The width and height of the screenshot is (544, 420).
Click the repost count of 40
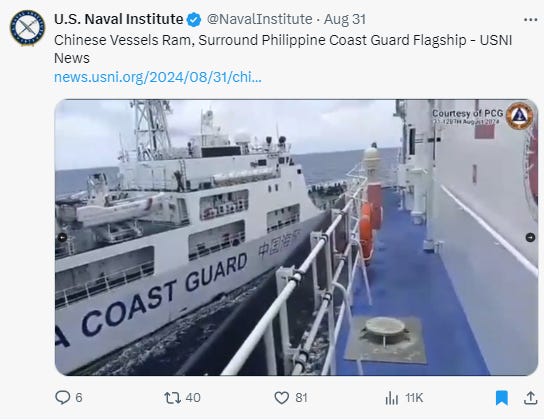[193, 397]
